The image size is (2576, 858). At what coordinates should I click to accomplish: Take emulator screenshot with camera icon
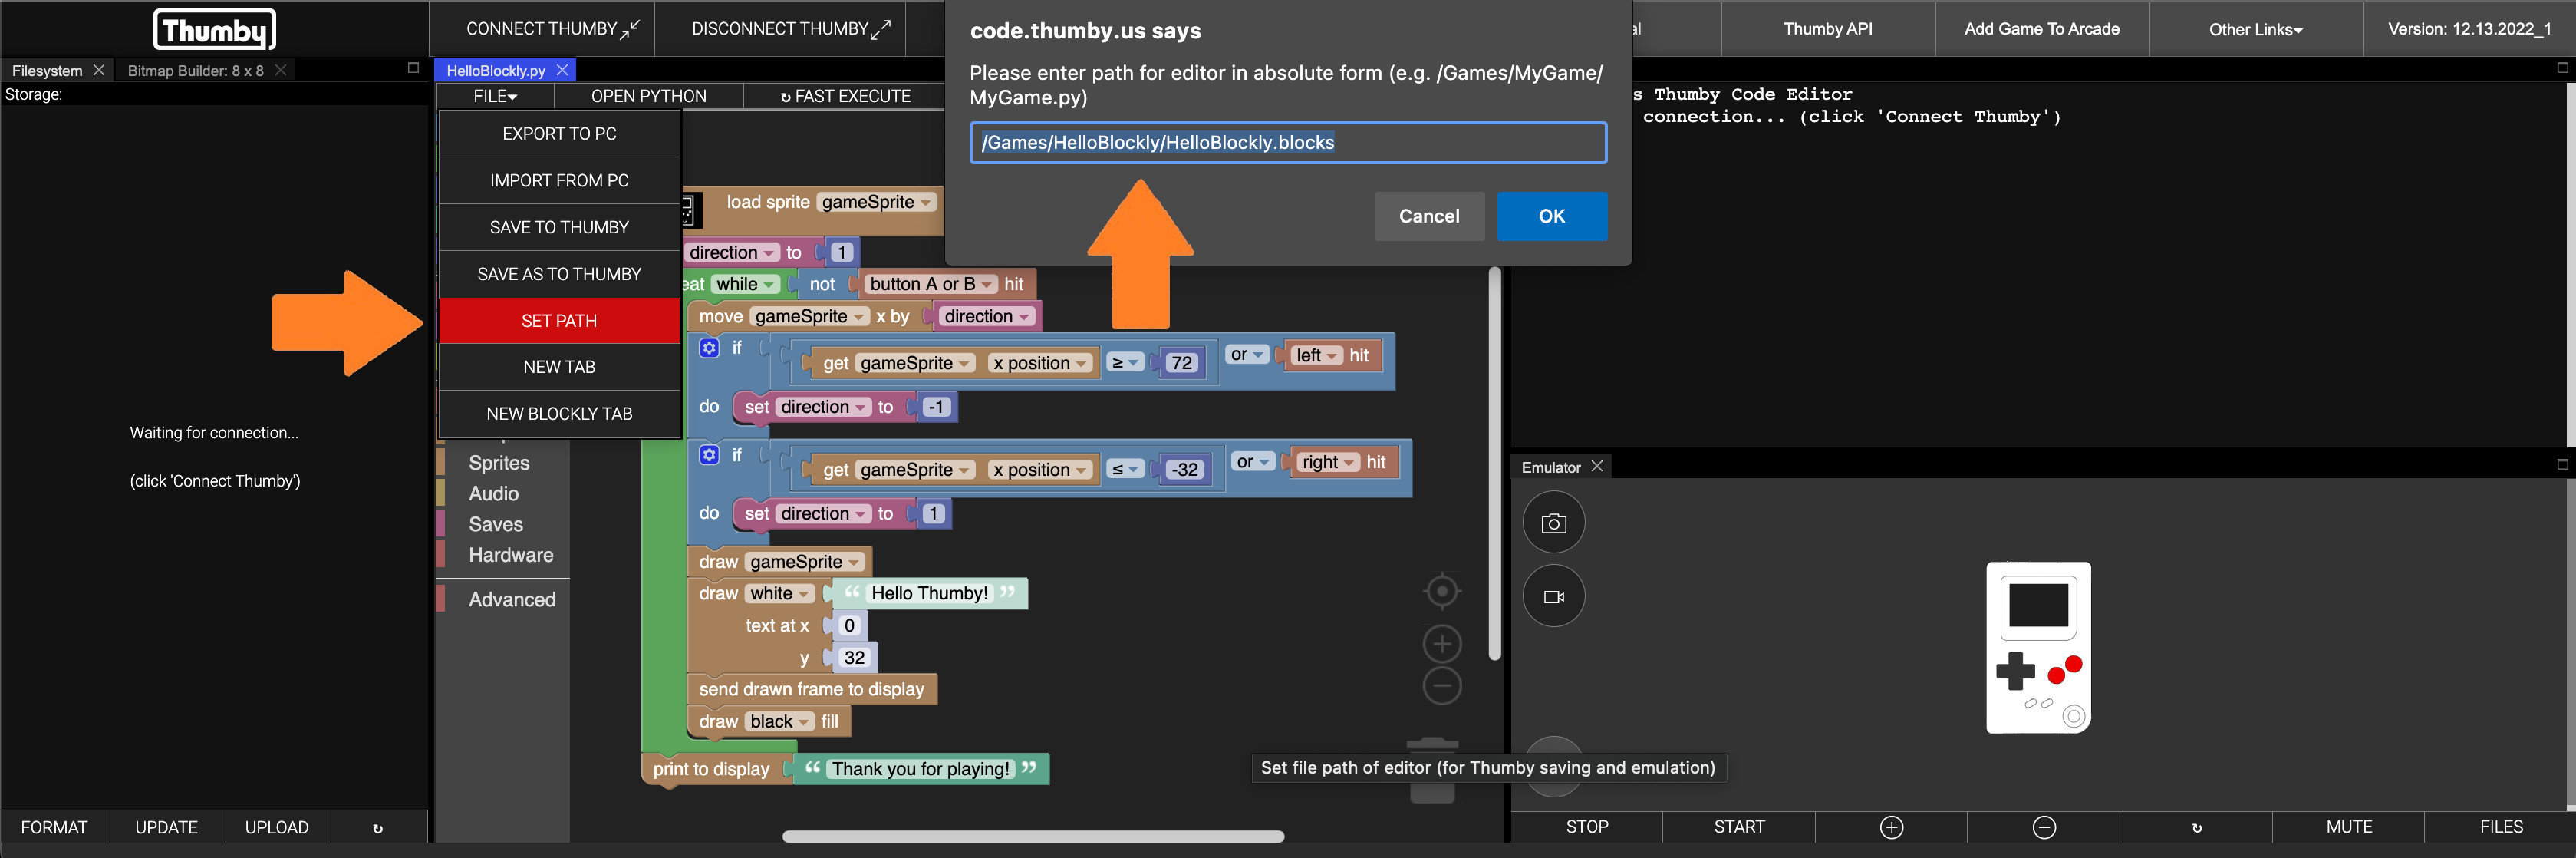tap(1553, 523)
